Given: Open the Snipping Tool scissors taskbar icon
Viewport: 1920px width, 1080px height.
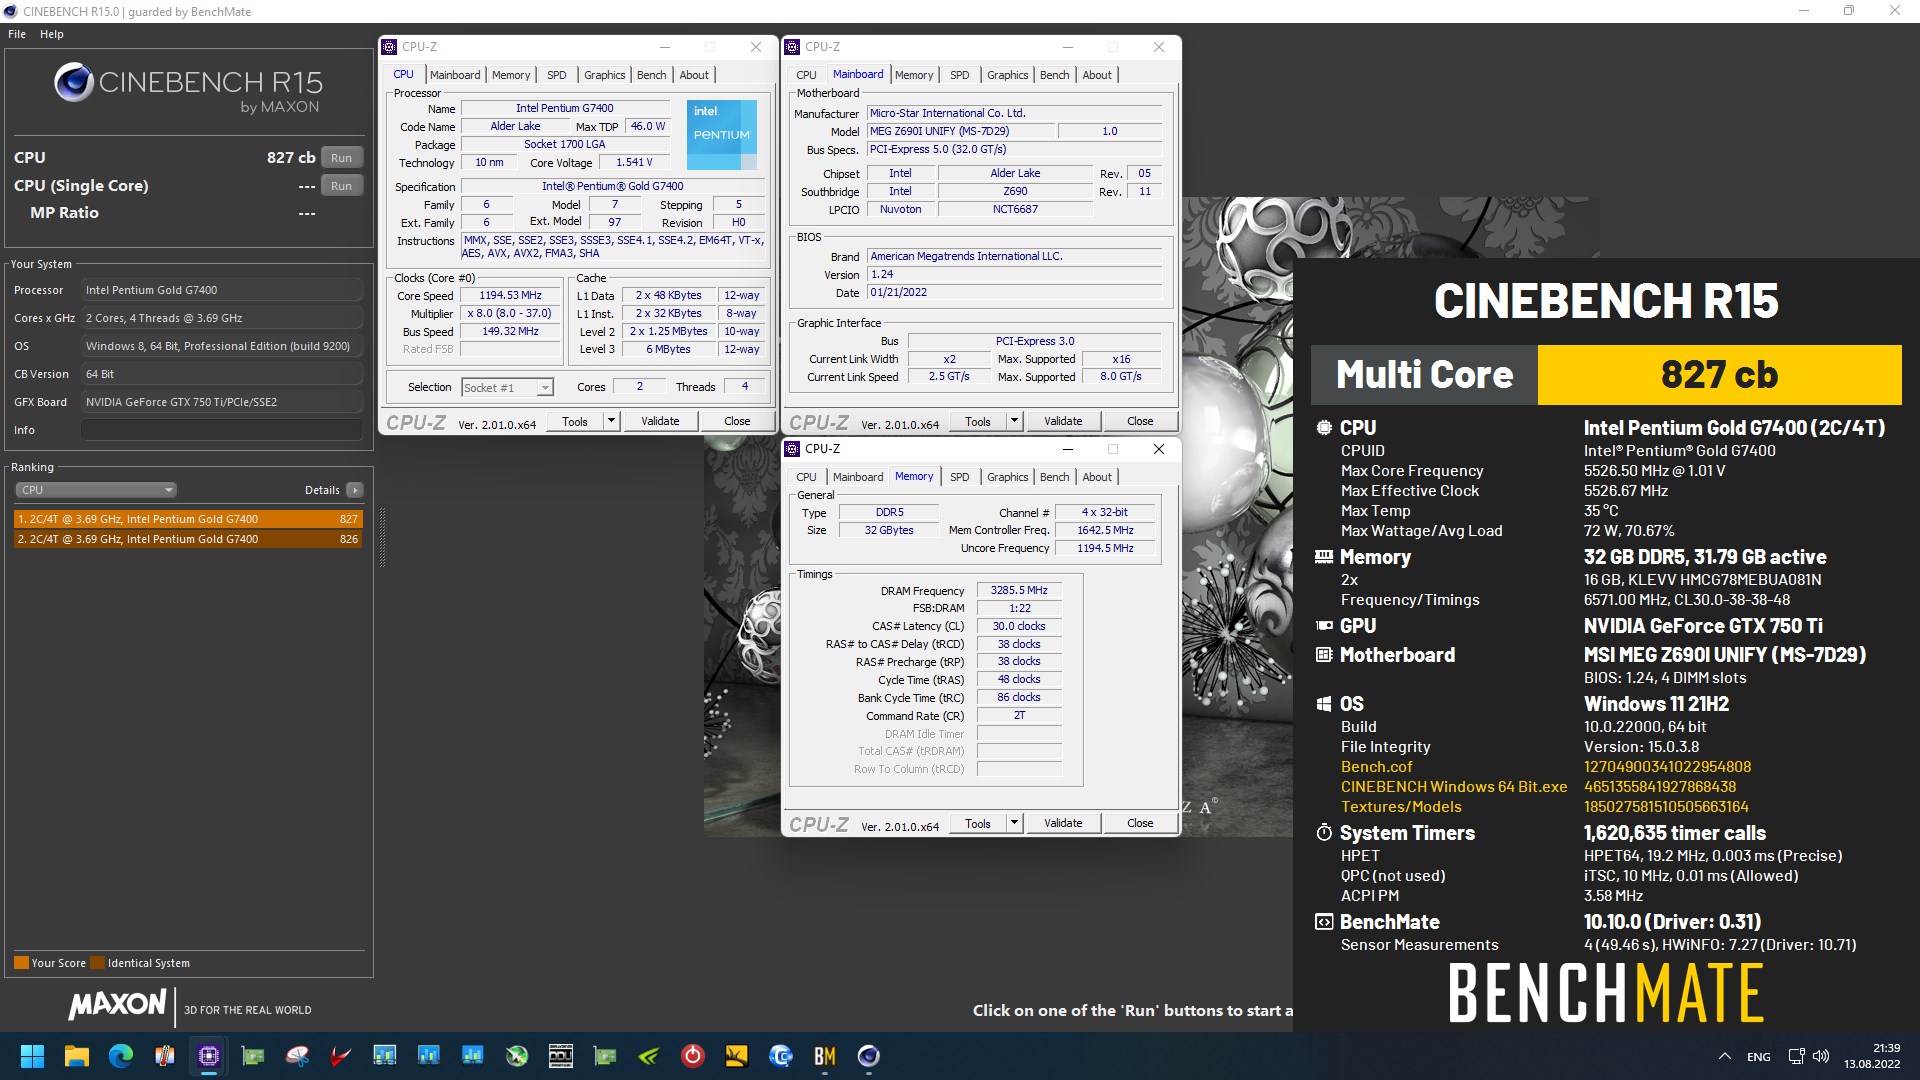Looking at the screenshot, I should pos(297,1056).
